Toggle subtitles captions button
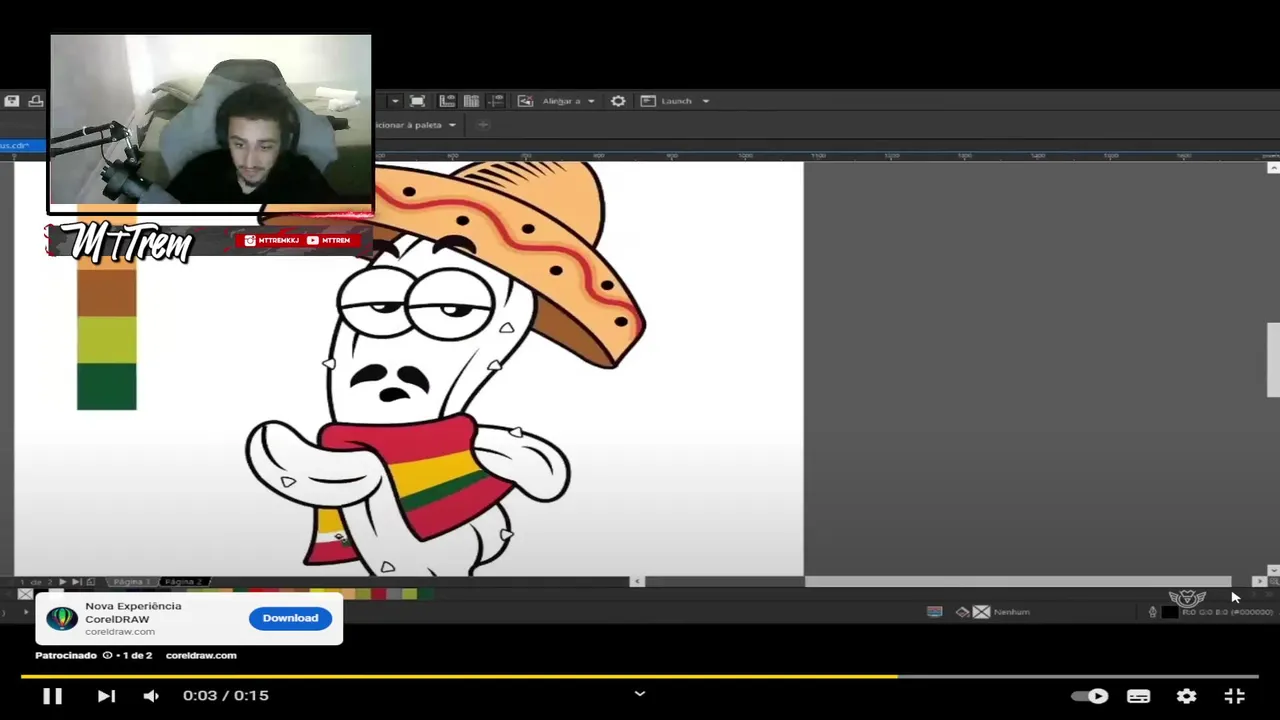Viewport: 1280px width, 720px height. coord(1138,696)
